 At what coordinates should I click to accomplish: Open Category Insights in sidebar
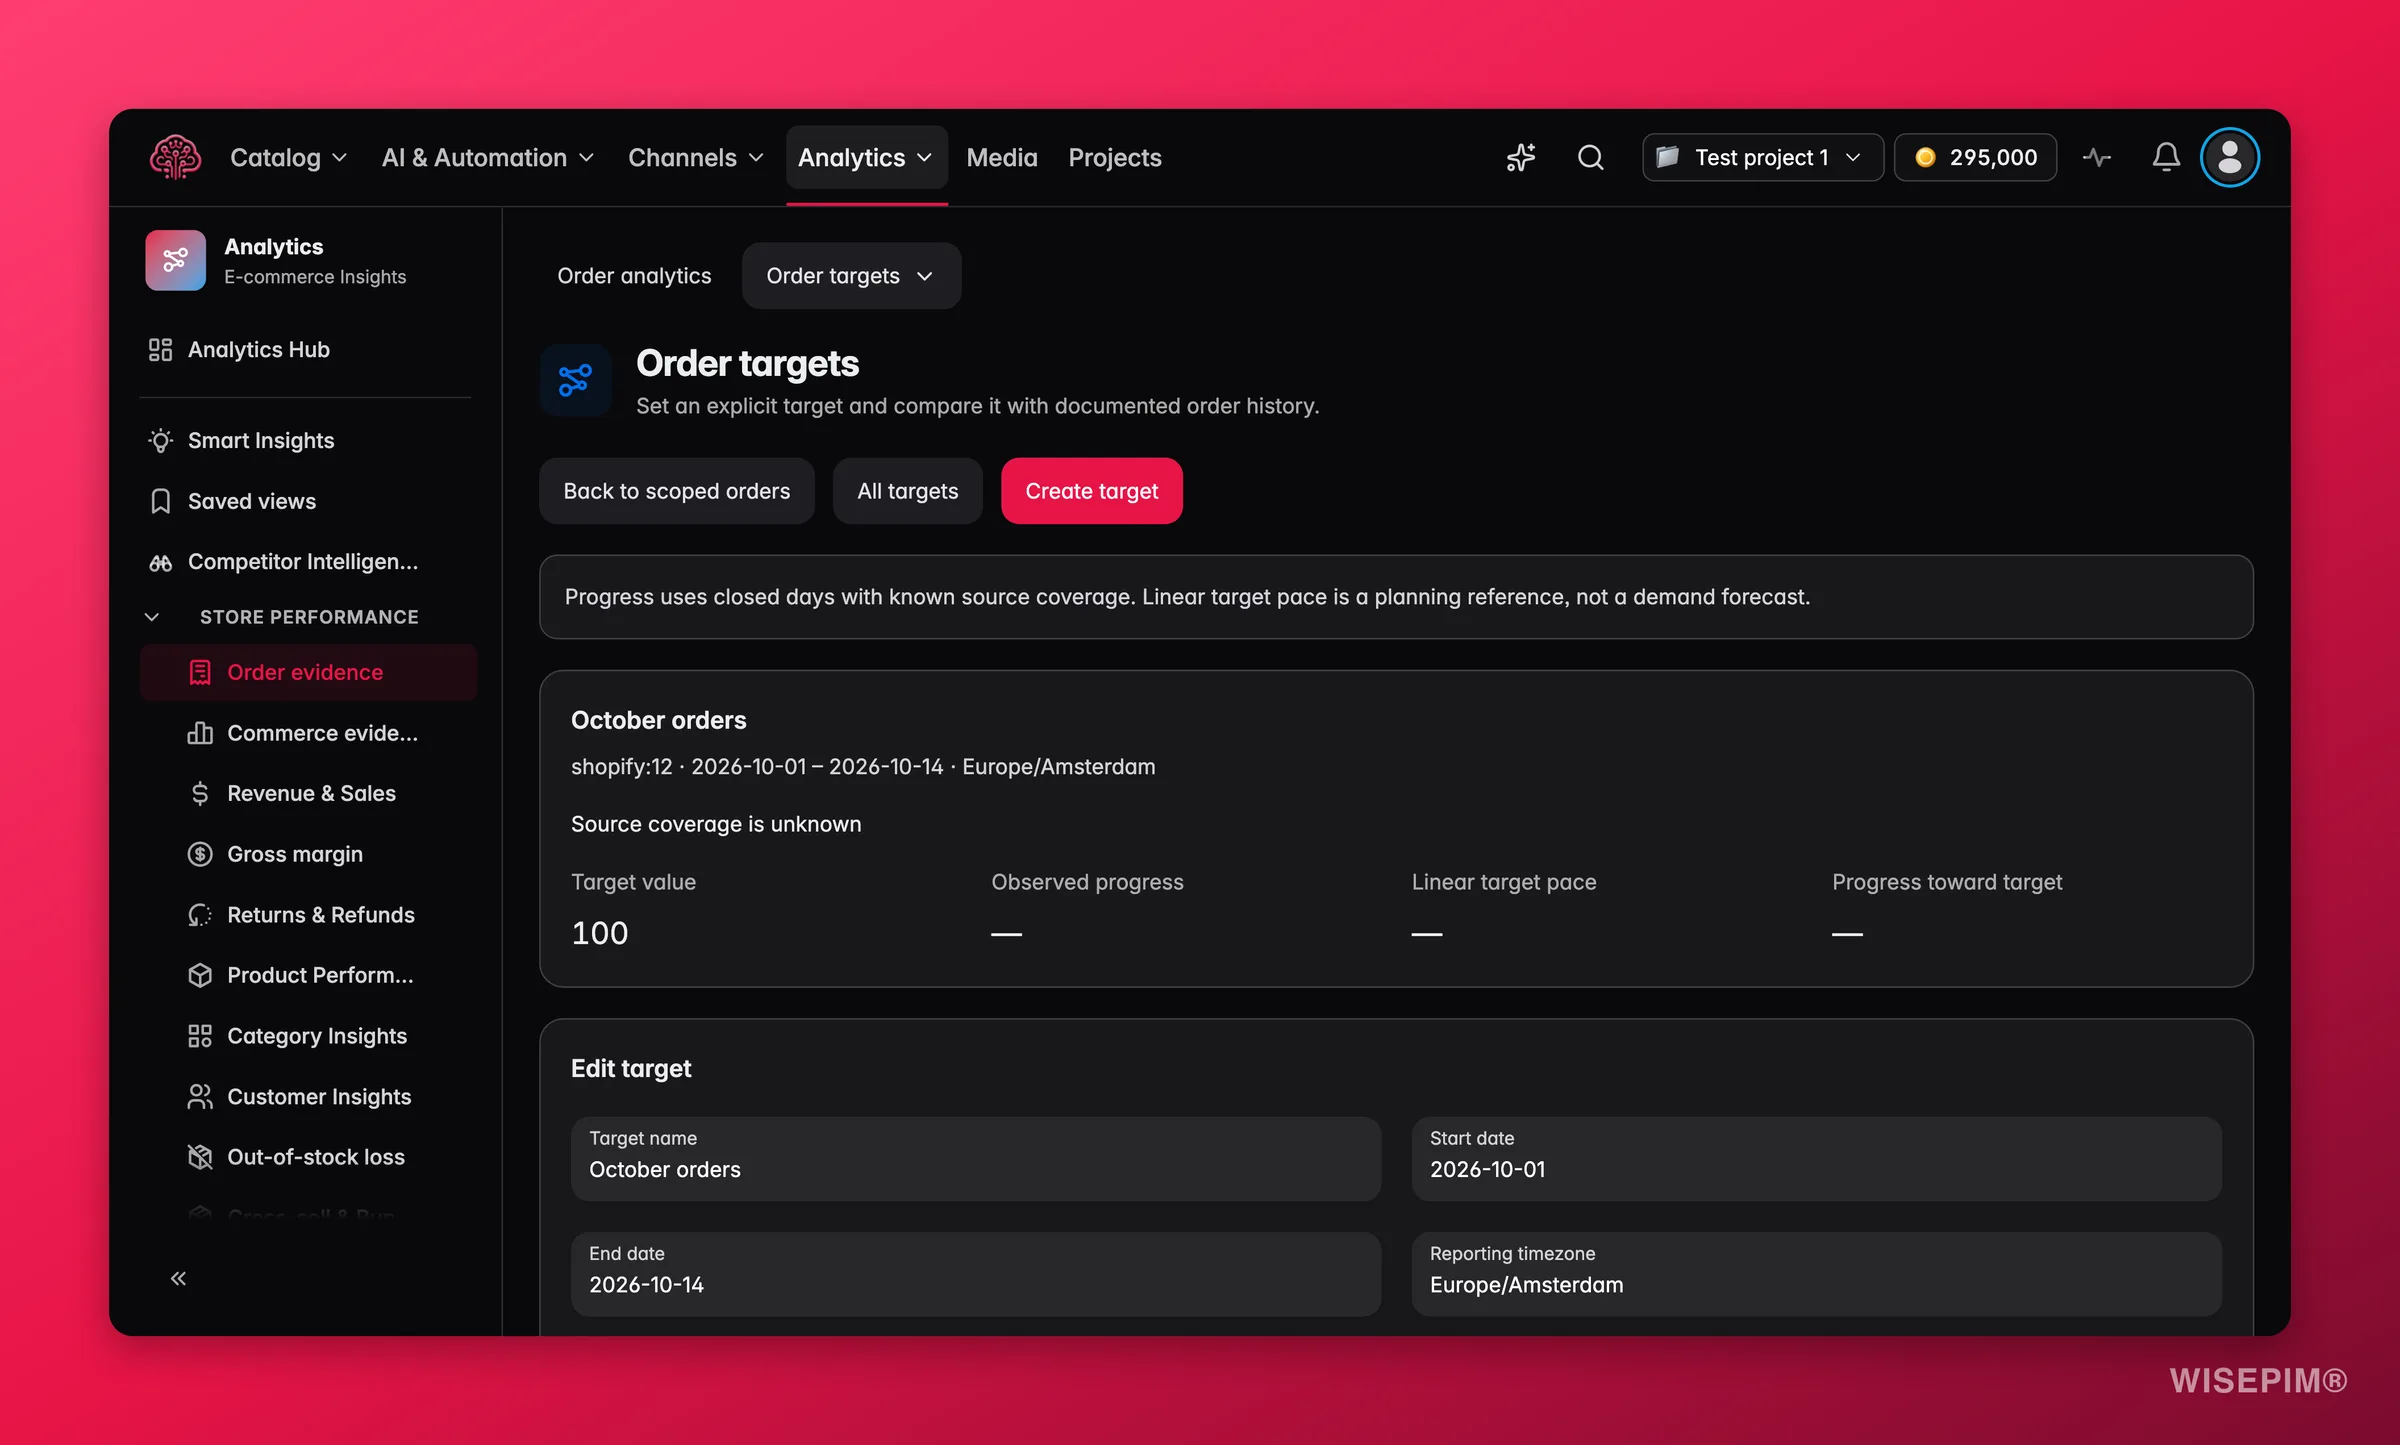tap(309, 1036)
